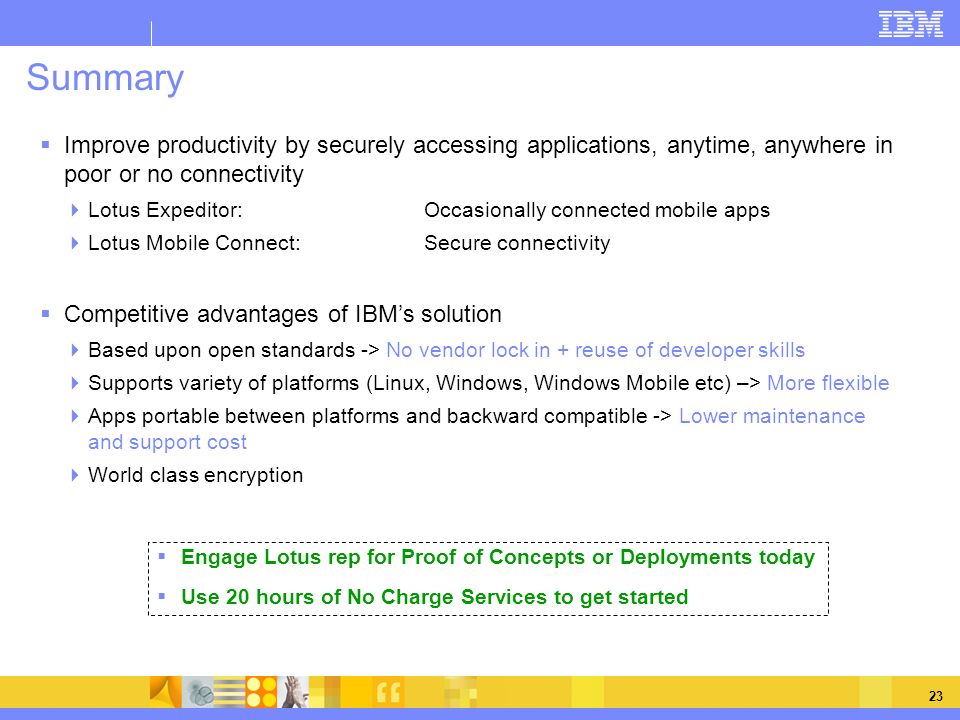The width and height of the screenshot is (960, 720).
Task: Click the "Lotus Mobile Connect:" label
Action: click(194, 243)
